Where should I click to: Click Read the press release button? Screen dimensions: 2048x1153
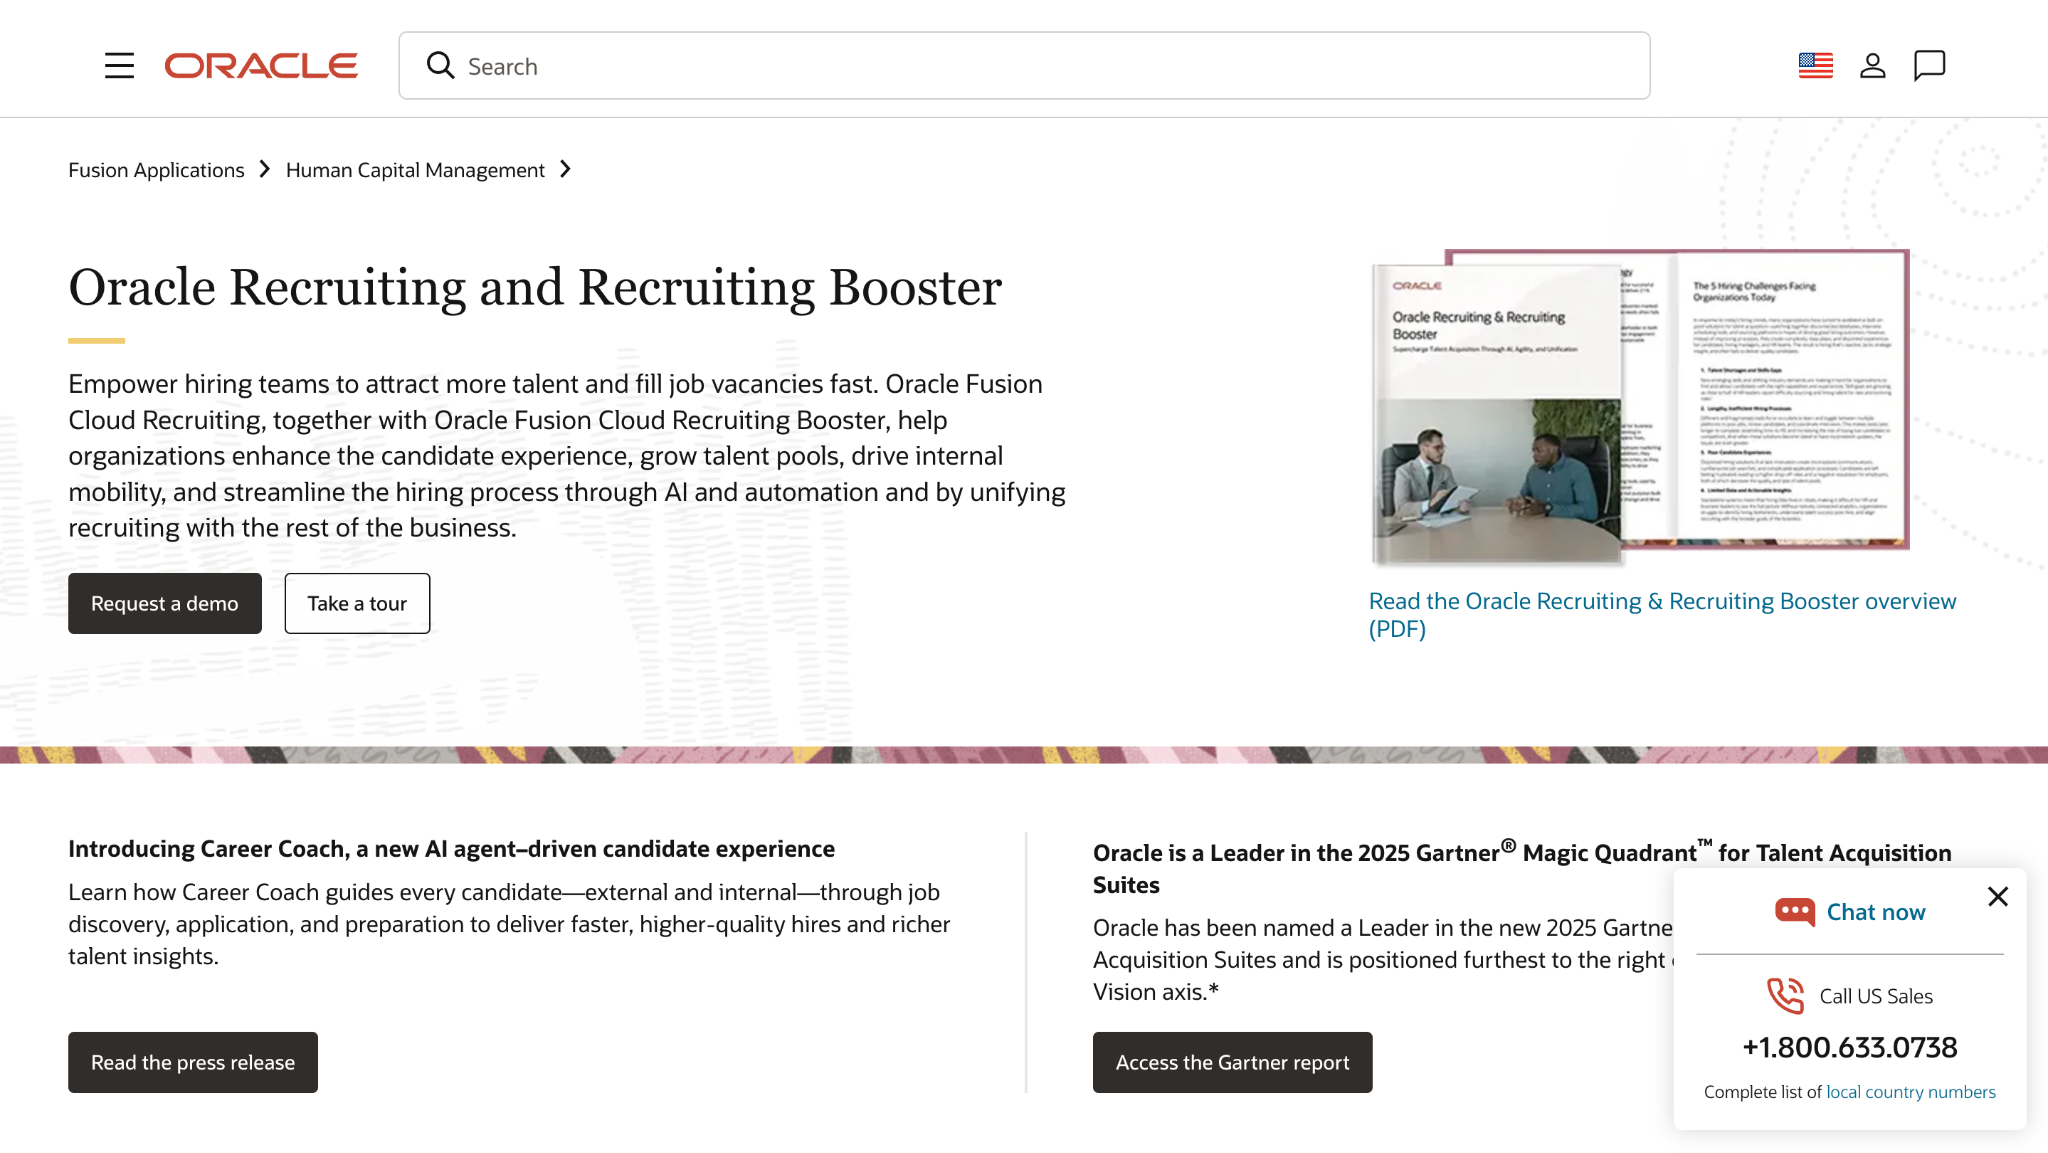[193, 1062]
